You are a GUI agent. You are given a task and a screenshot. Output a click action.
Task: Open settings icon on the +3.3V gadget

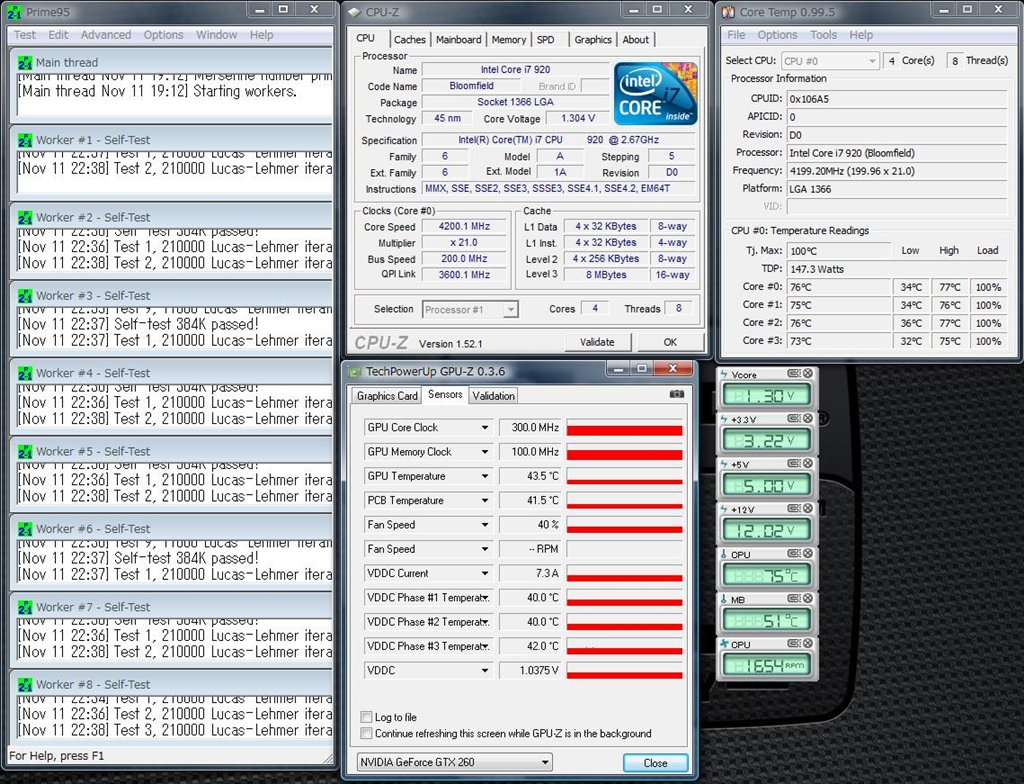point(794,419)
